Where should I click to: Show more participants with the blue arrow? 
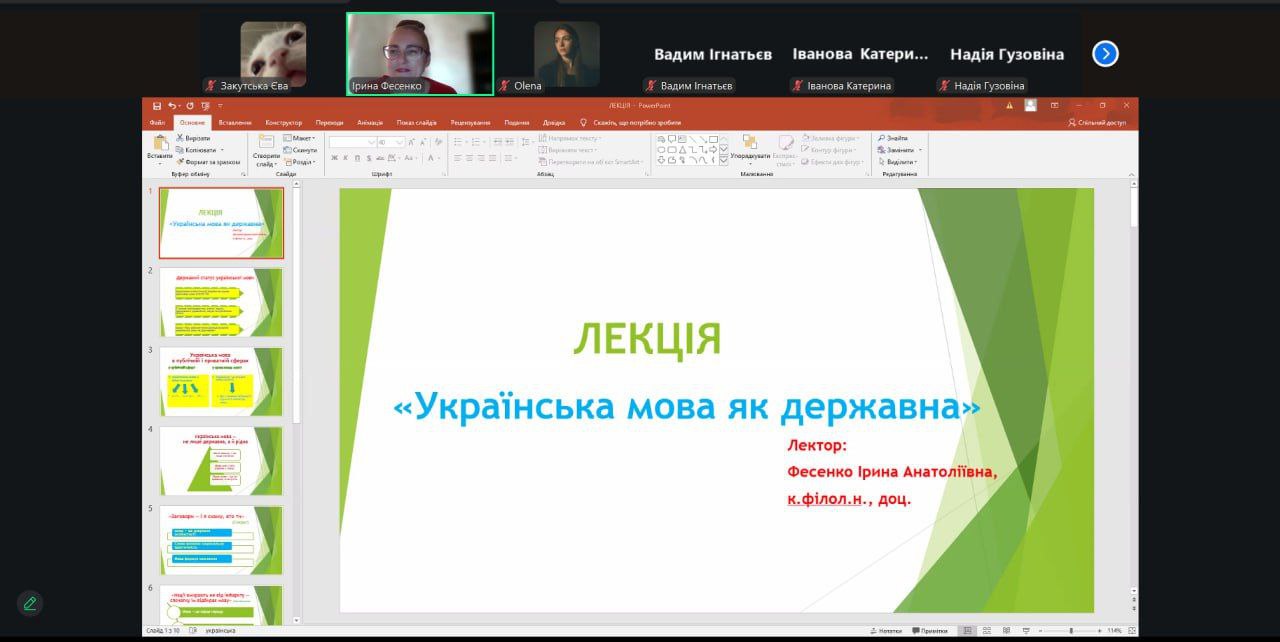(1104, 54)
